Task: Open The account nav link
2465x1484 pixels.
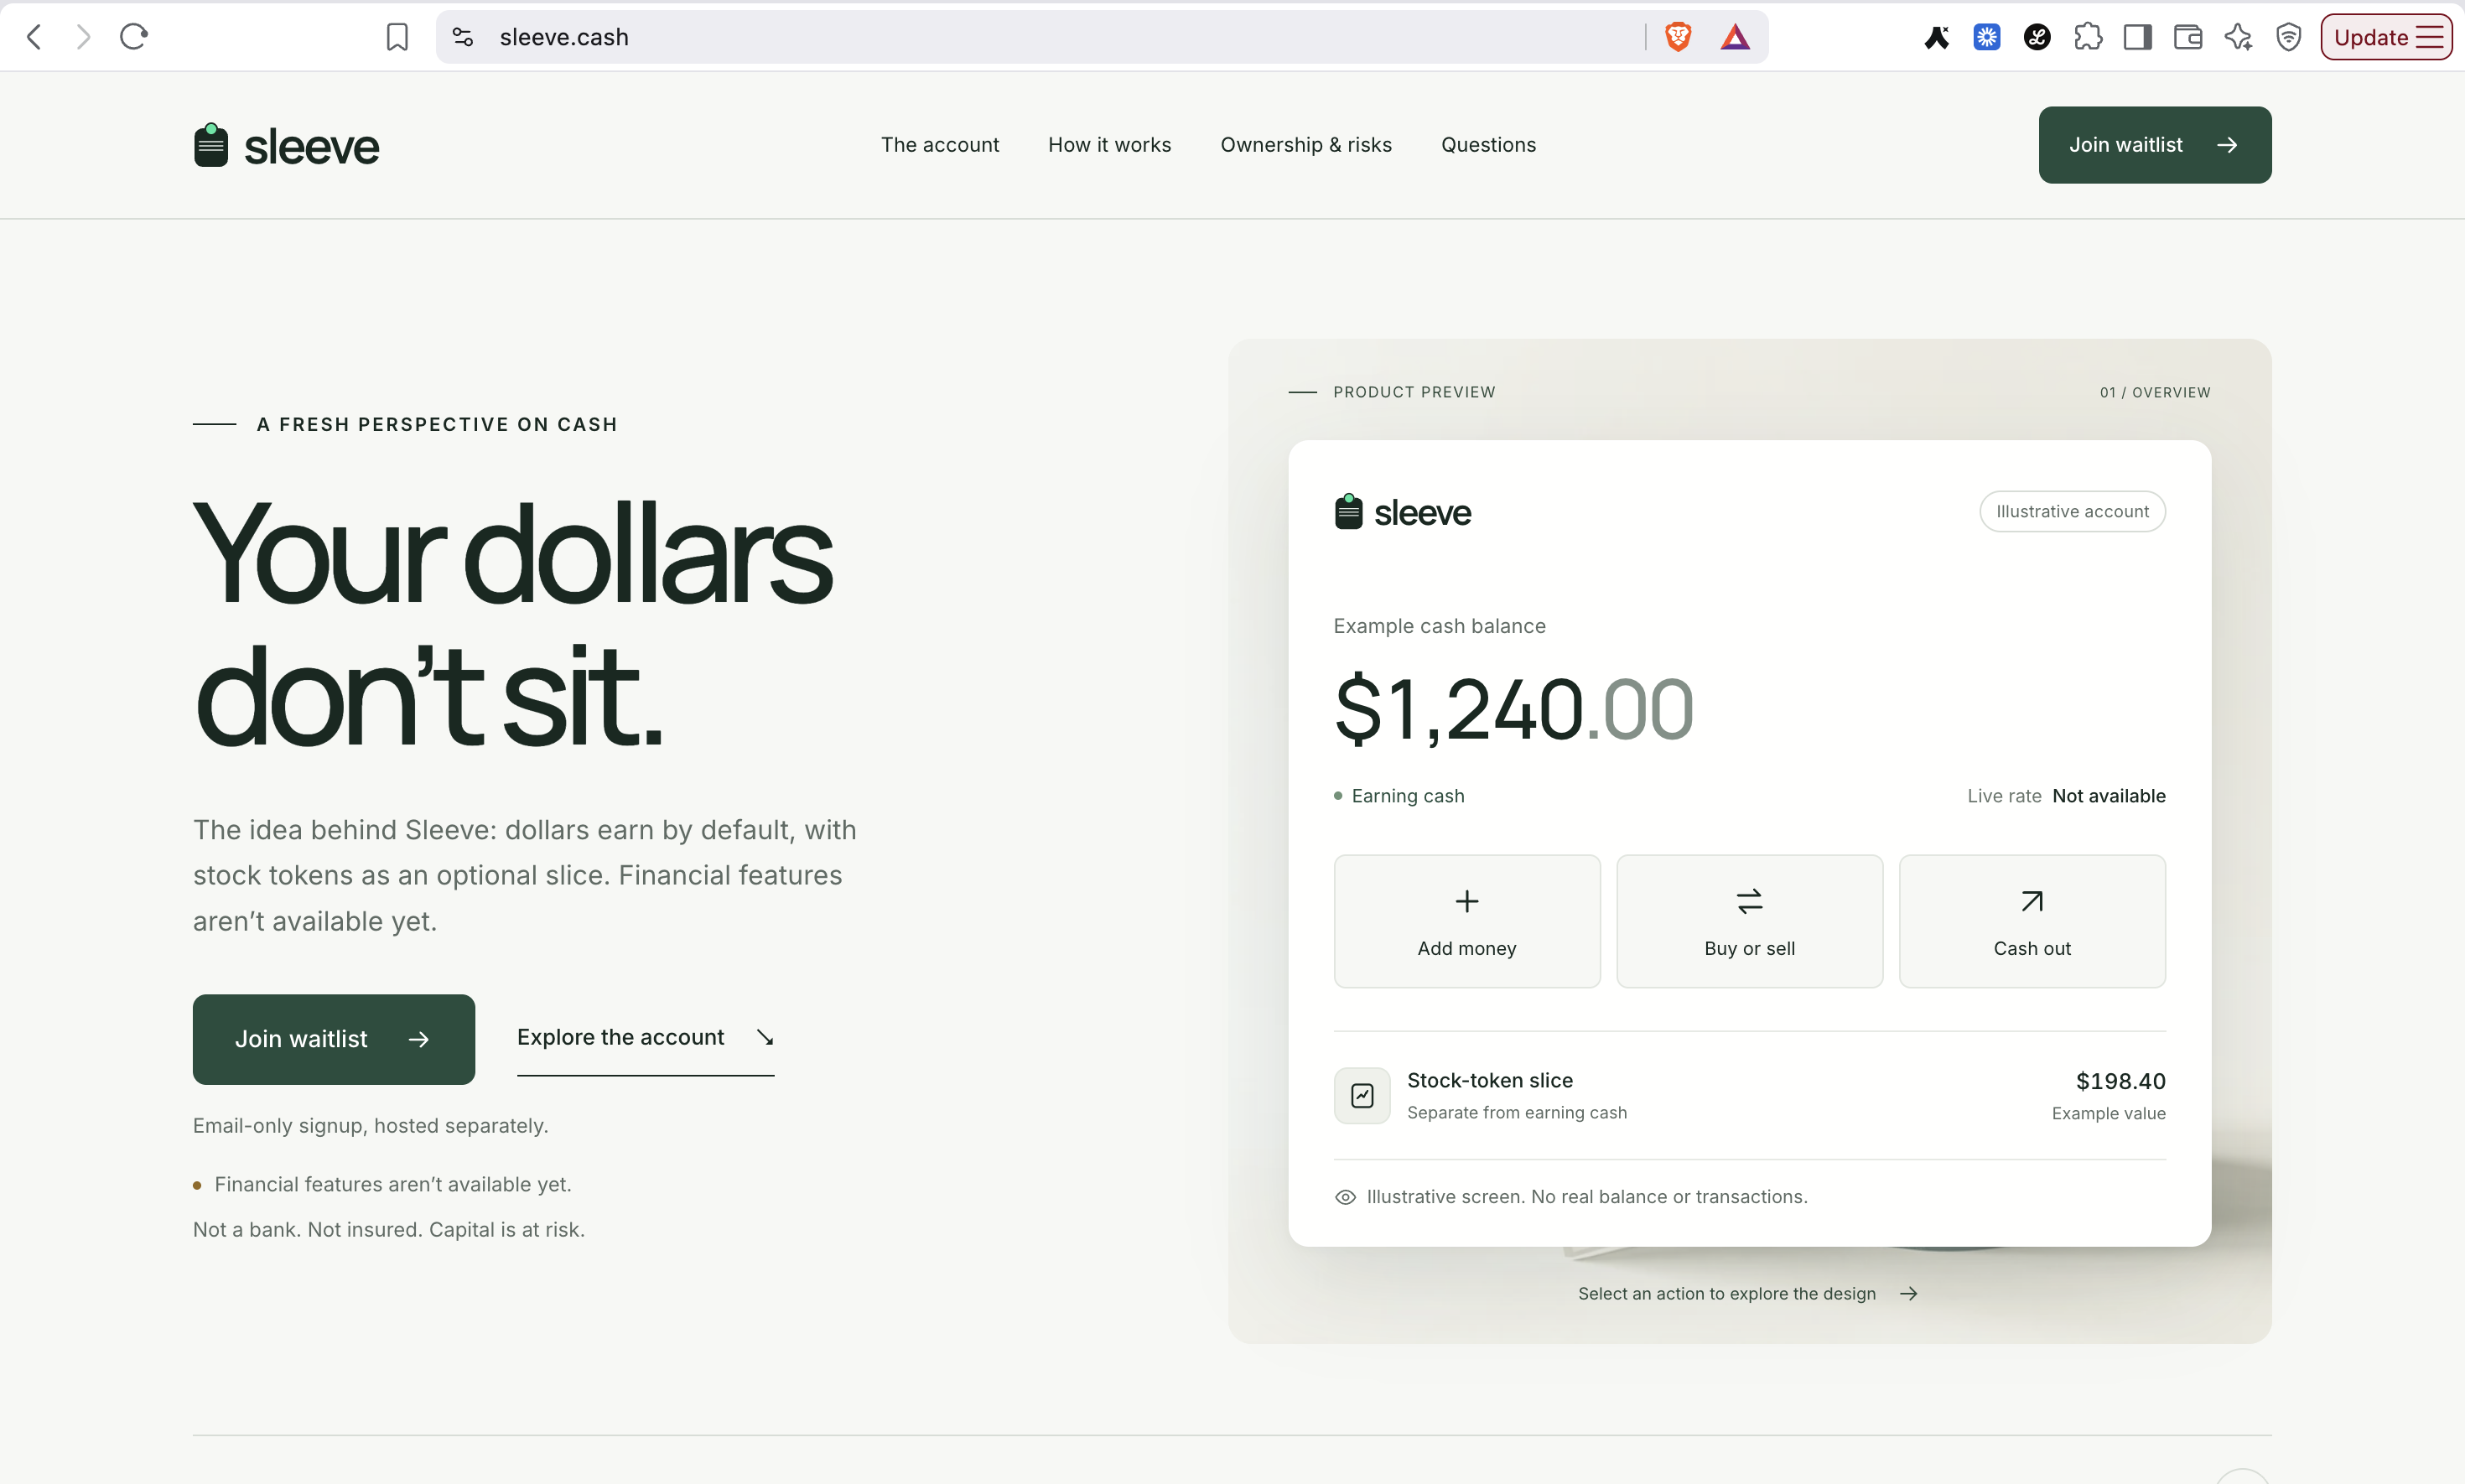Action: point(939,145)
